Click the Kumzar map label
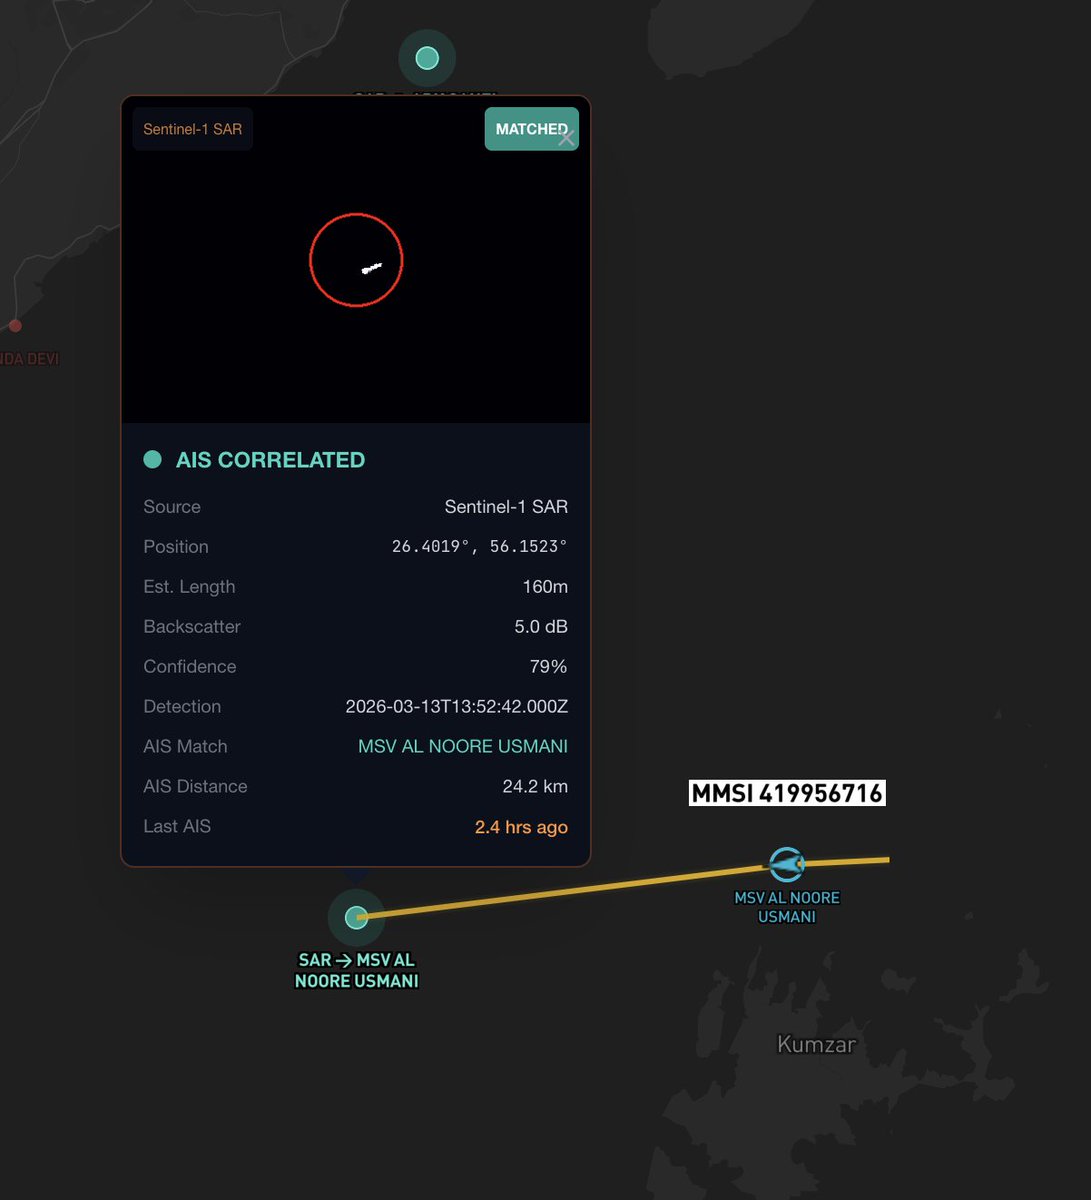This screenshot has width=1091, height=1200. point(817,1044)
